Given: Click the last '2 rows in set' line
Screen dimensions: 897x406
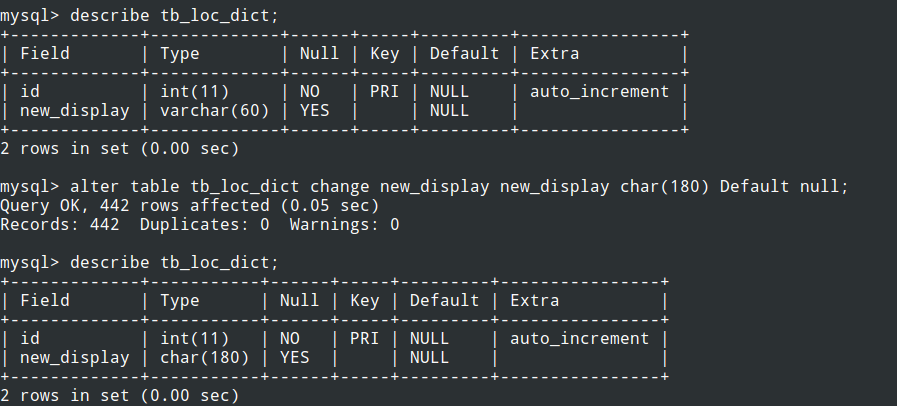Looking at the screenshot, I should 120,396.
